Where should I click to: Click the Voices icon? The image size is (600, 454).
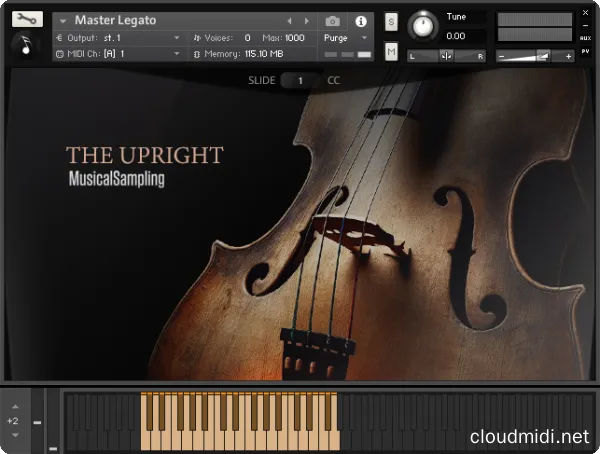click(x=197, y=38)
